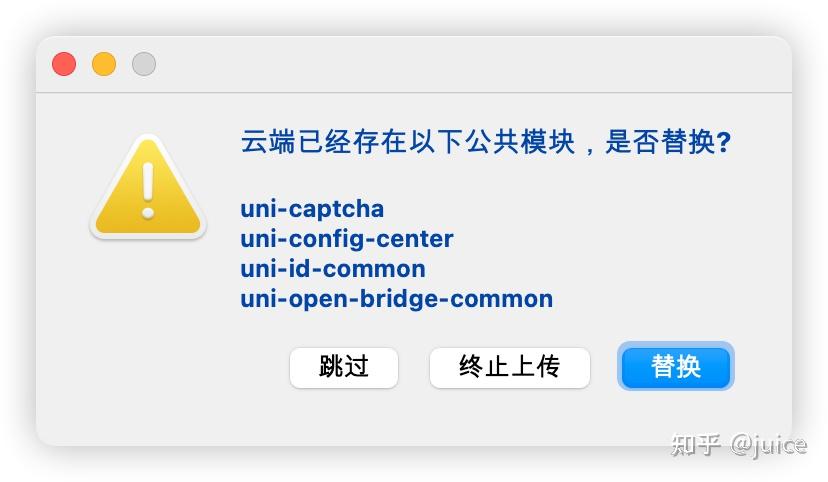This screenshot has height=482, width=828.
Task: Click the yellow minimize window button
Action: (104, 64)
